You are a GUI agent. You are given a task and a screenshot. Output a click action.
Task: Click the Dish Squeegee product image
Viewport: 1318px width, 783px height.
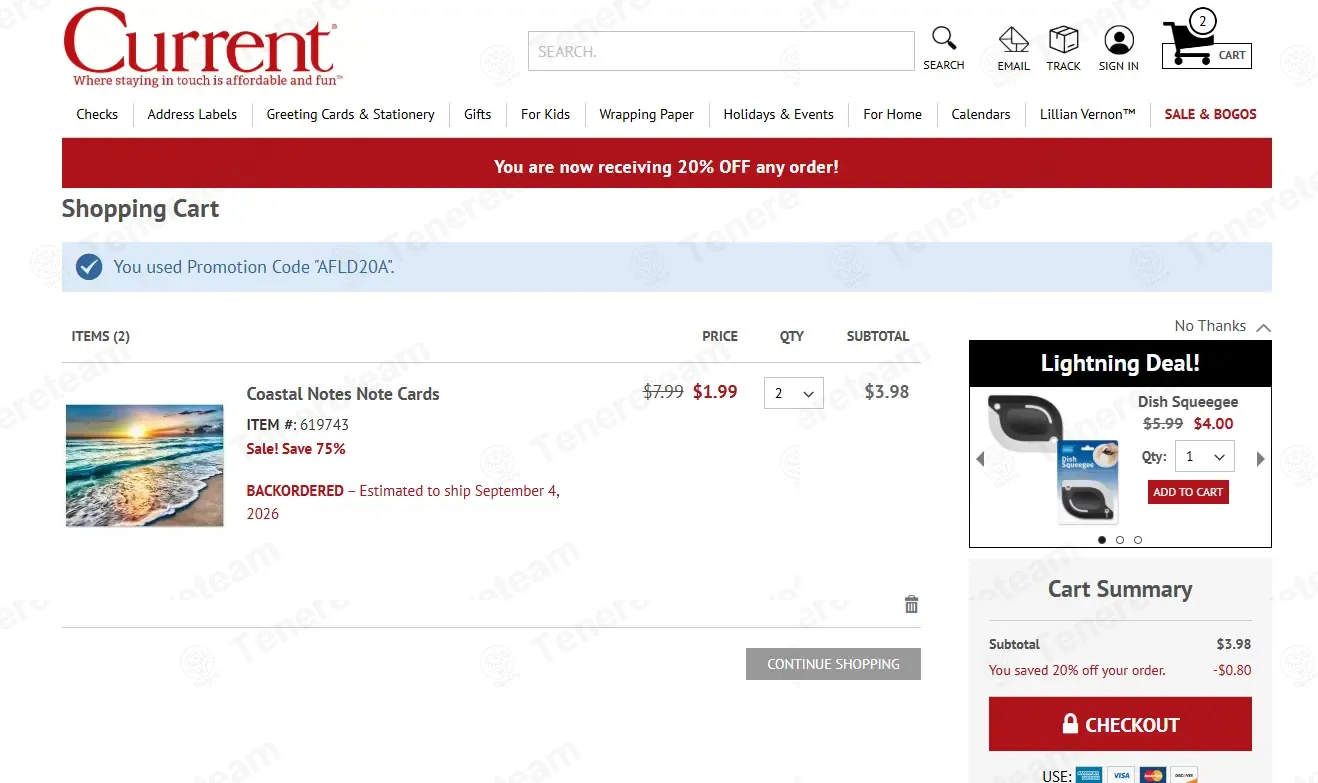(1054, 459)
